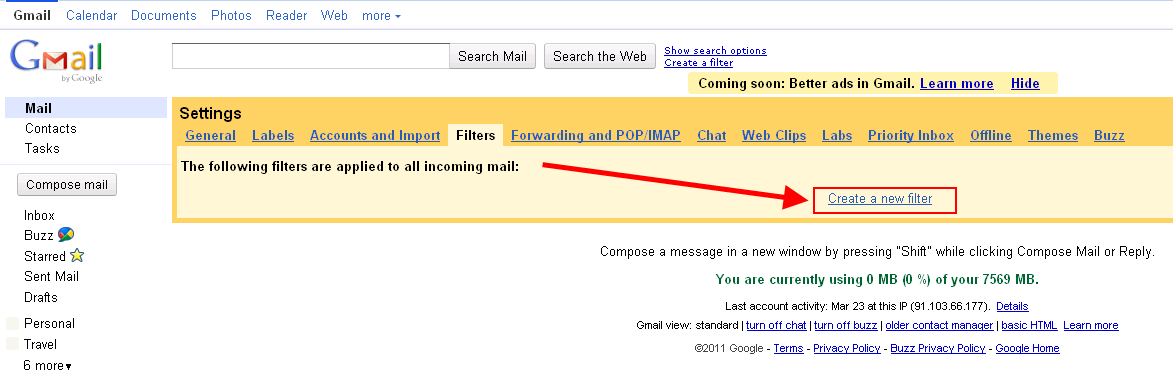1173x381 pixels.
Task: Open the Web Clips settings tab
Action: point(774,135)
